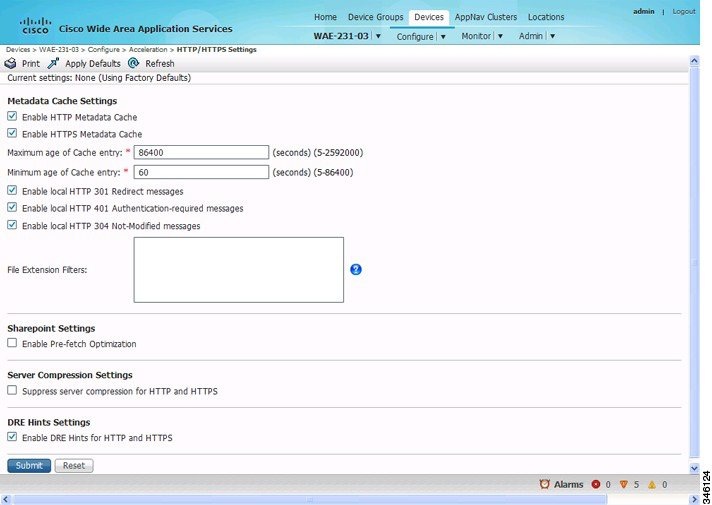Open the AppNav Clusters tab
The image size is (712, 505).
click(486, 17)
